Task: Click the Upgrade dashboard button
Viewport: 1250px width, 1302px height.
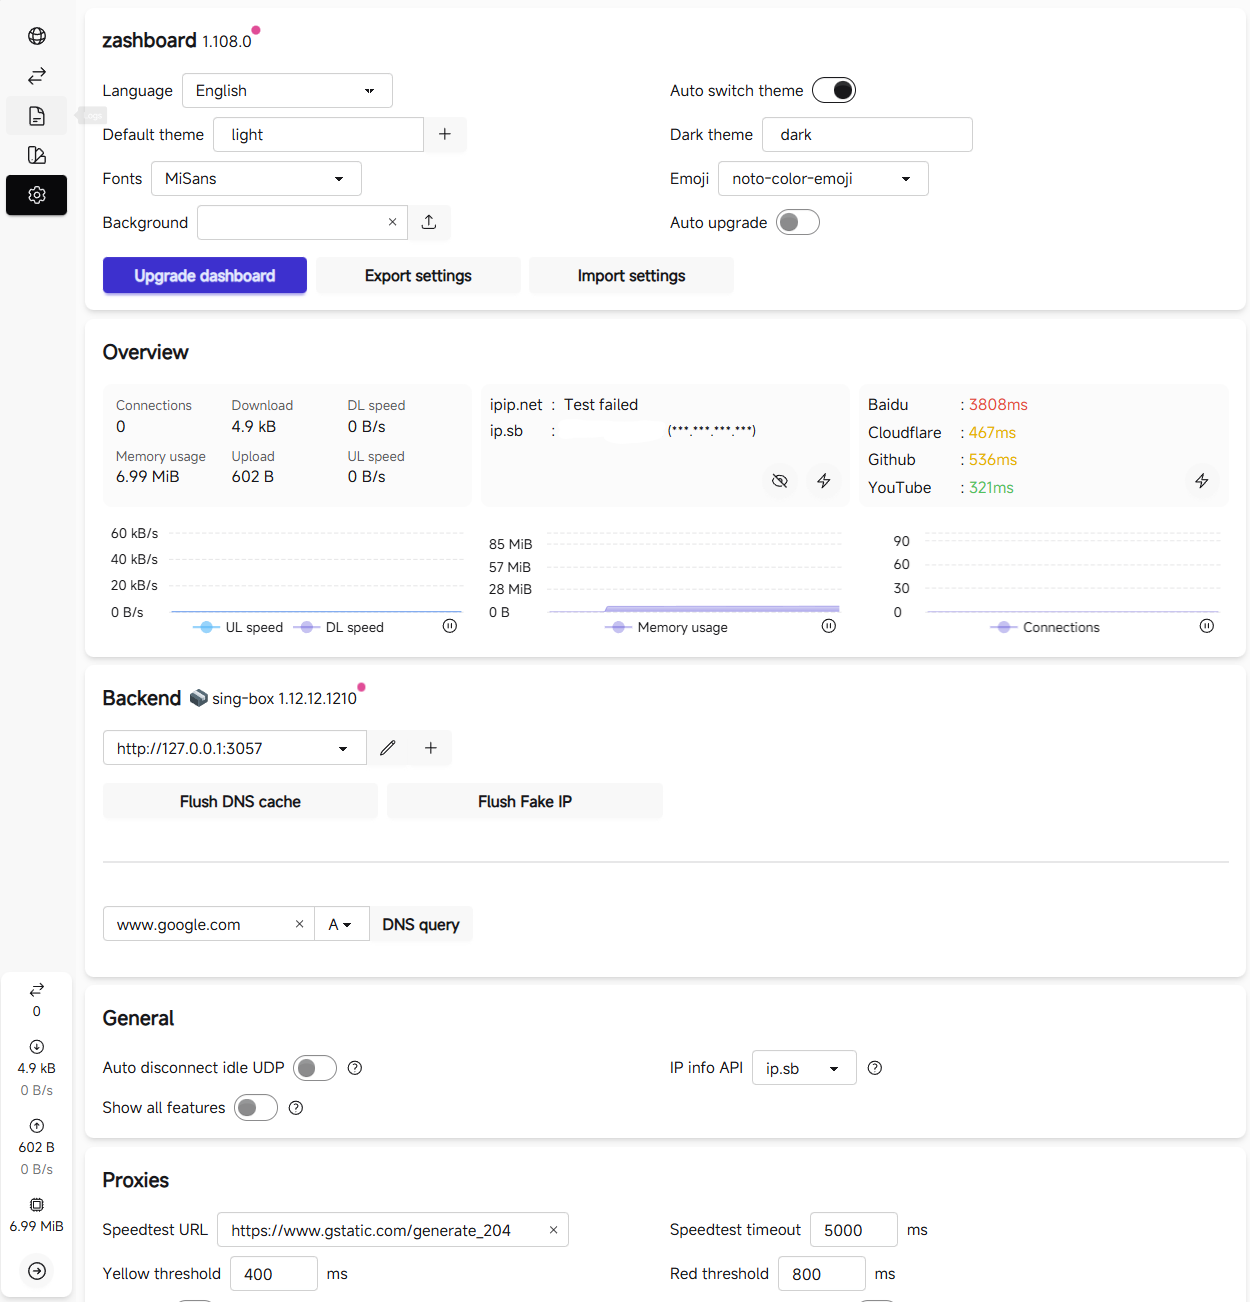Action: point(204,276)
